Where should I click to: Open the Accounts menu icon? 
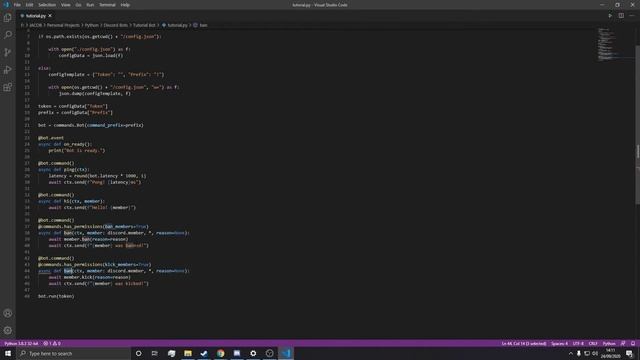coord(8,313)
